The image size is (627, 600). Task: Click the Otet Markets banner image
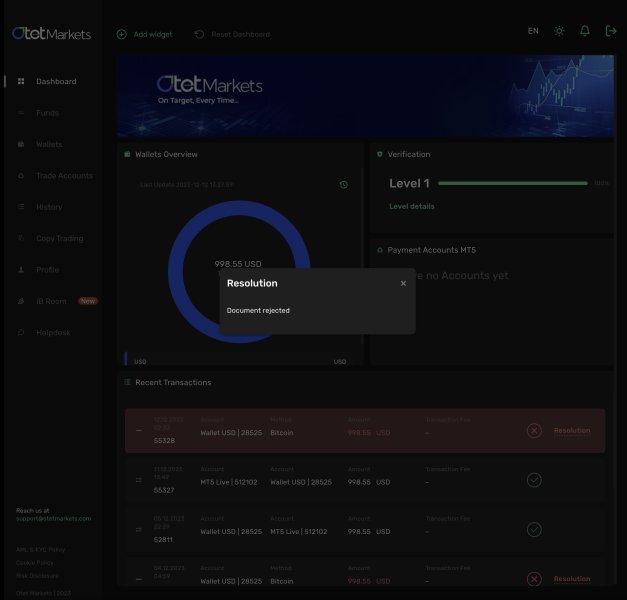tap(366, 96)
